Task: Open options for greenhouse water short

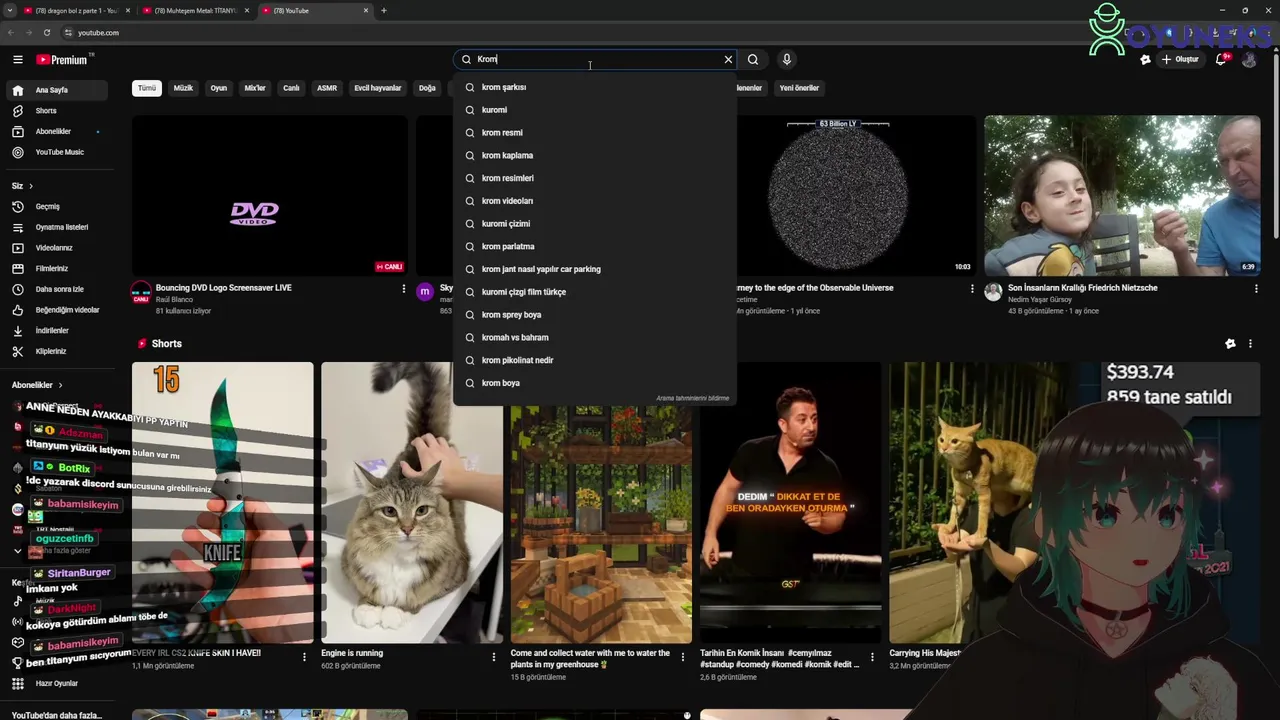Action: [x=683, y=657]
